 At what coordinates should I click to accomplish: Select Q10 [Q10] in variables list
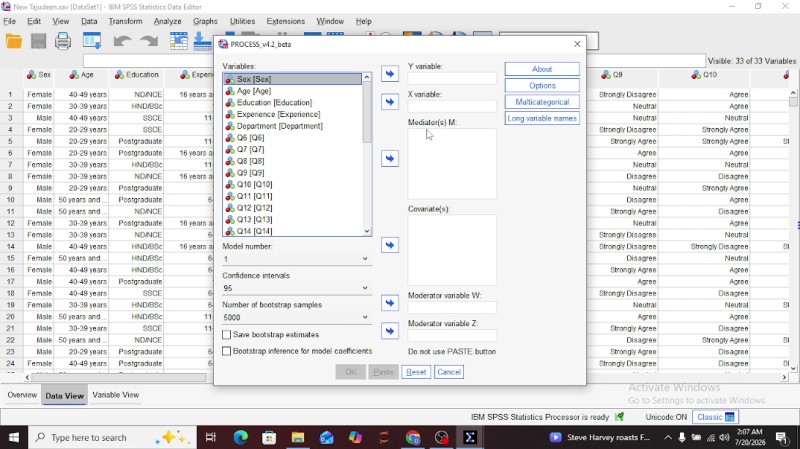[x=254, y=184]
